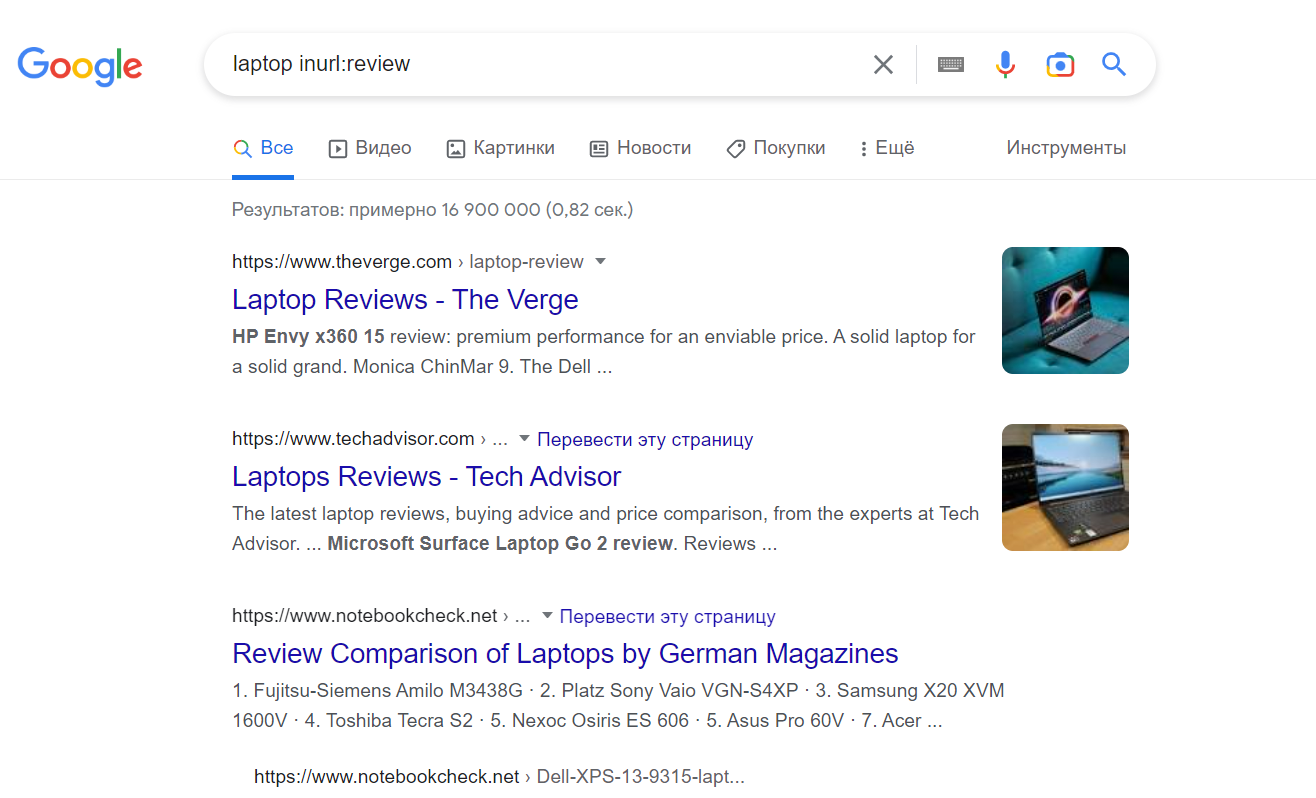1316x798 pixels.
Task: Click the https://www.techadvisor.com URL text
Action: (x=353, y=439)
